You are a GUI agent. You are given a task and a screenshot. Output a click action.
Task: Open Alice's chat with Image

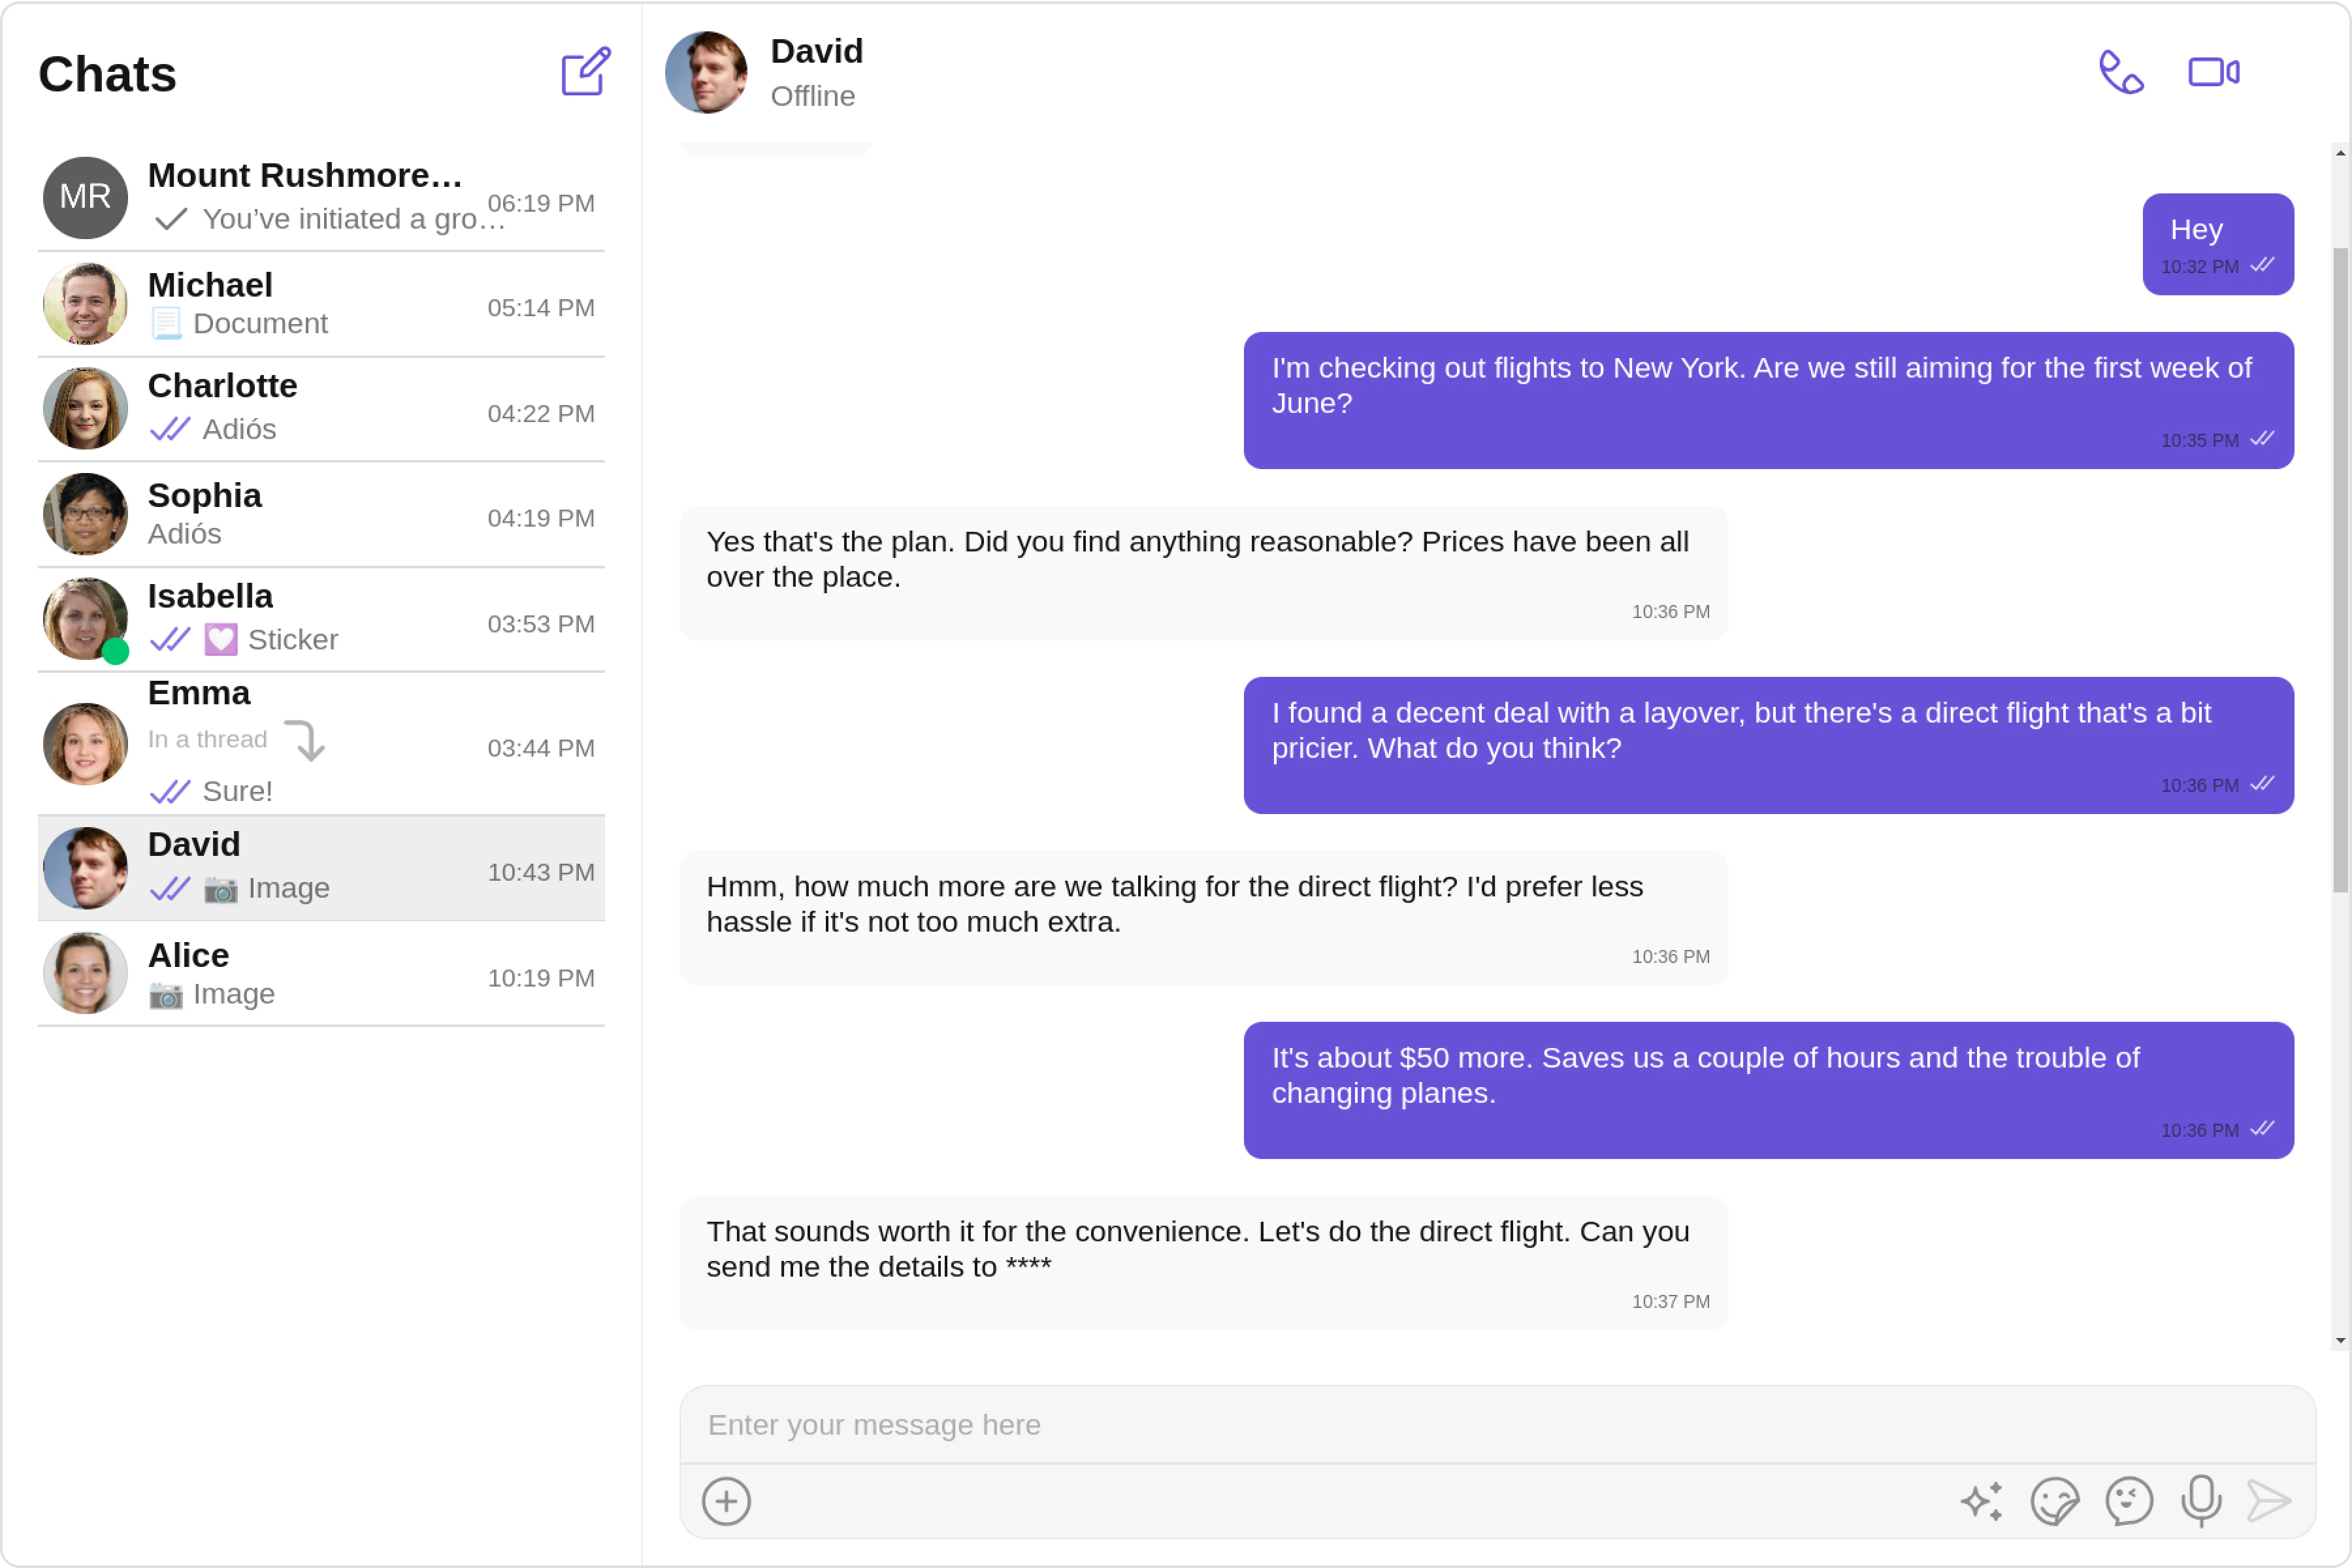coord(320,974)
